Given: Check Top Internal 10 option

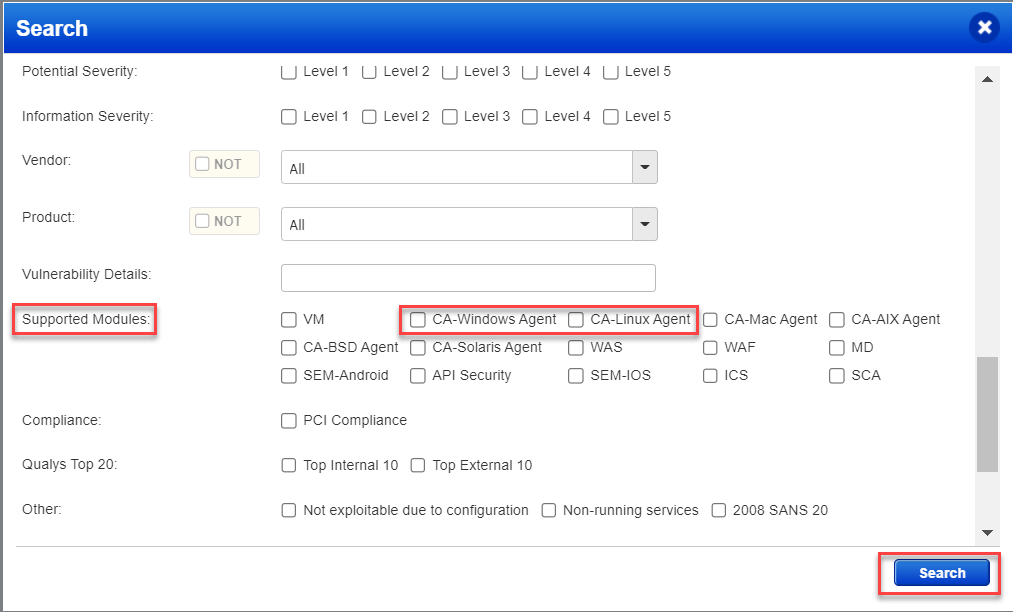Looking at the screenshot, I should pos(288,465).
